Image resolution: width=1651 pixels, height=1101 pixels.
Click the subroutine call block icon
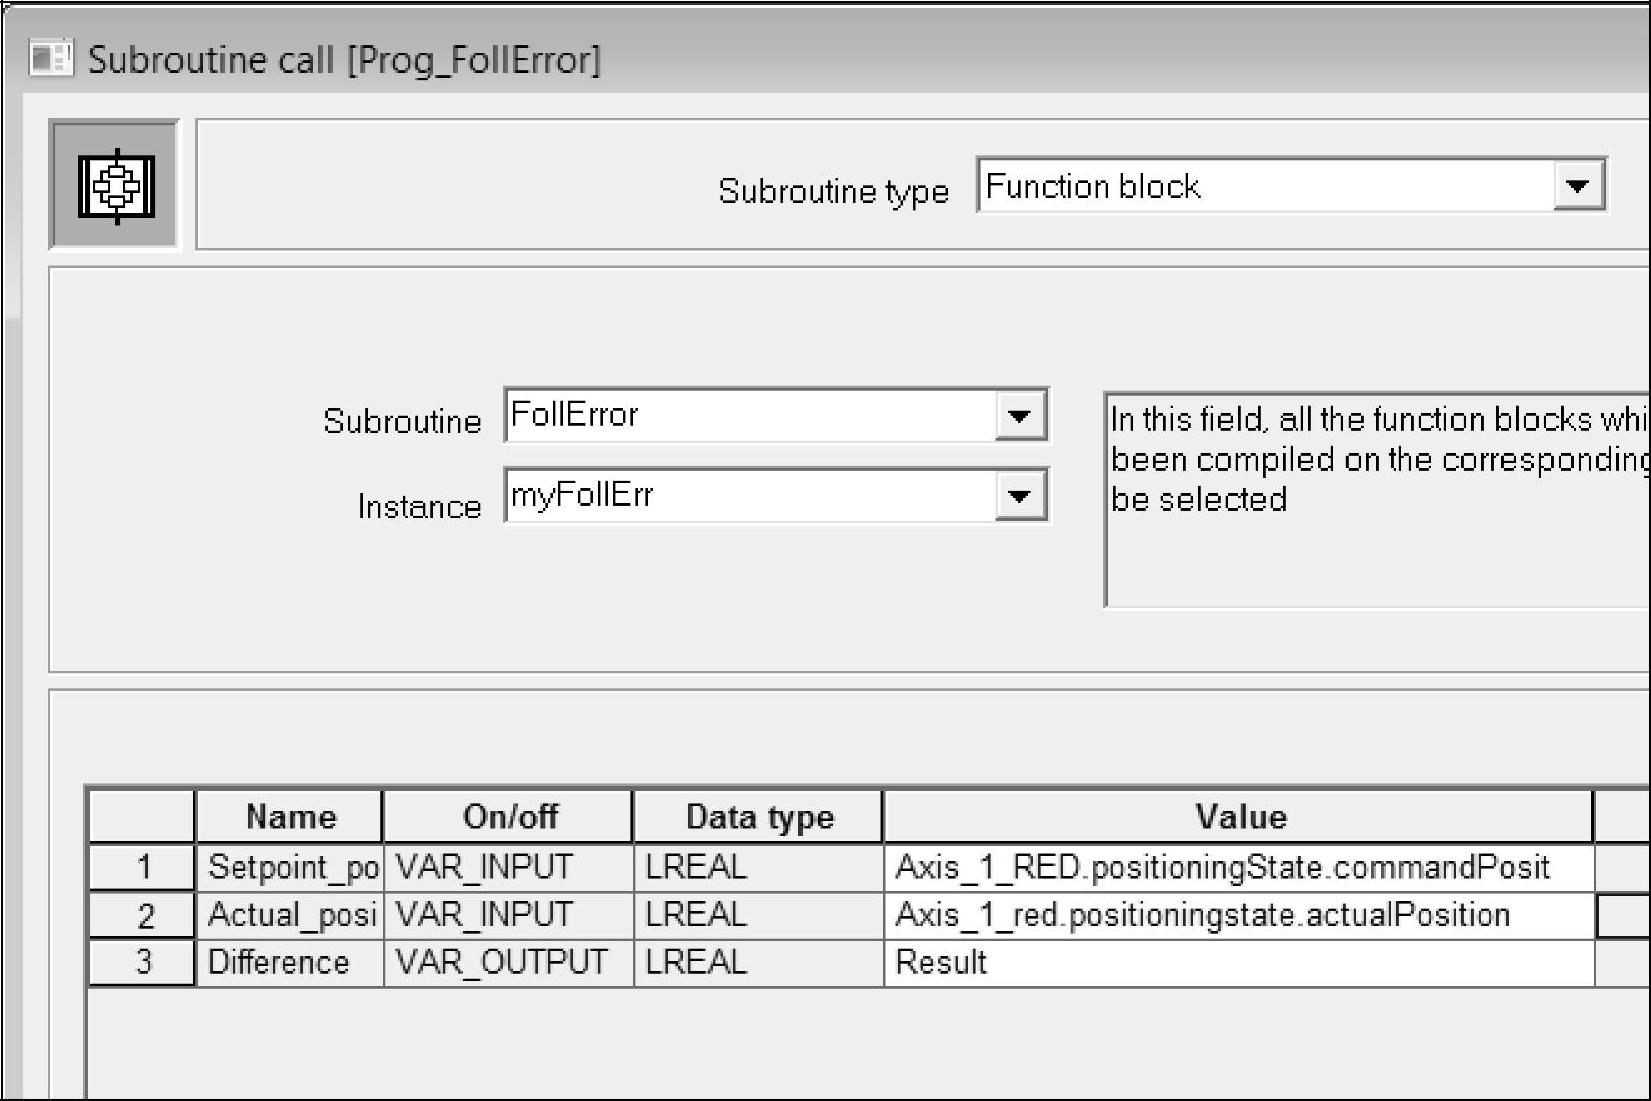pos(115,186)
